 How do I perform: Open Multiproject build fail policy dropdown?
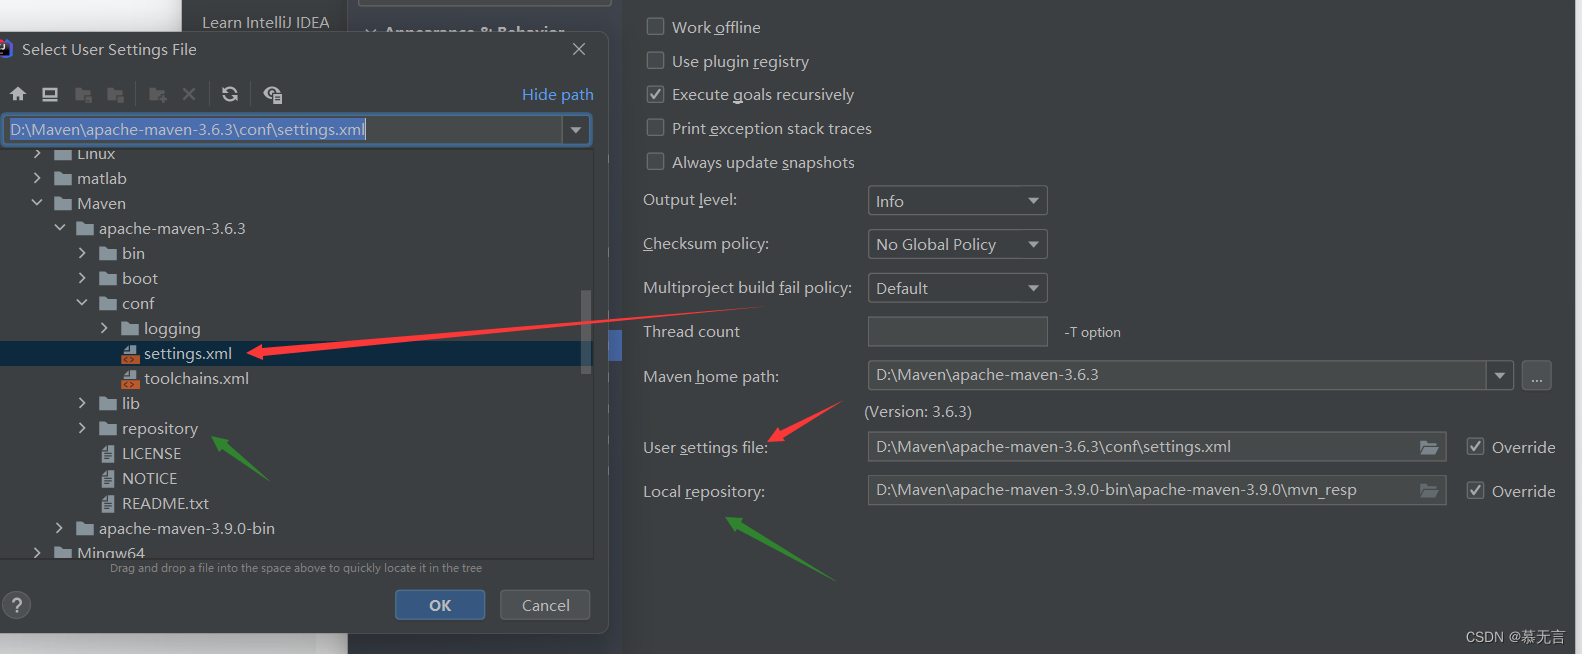click(957, 288)
